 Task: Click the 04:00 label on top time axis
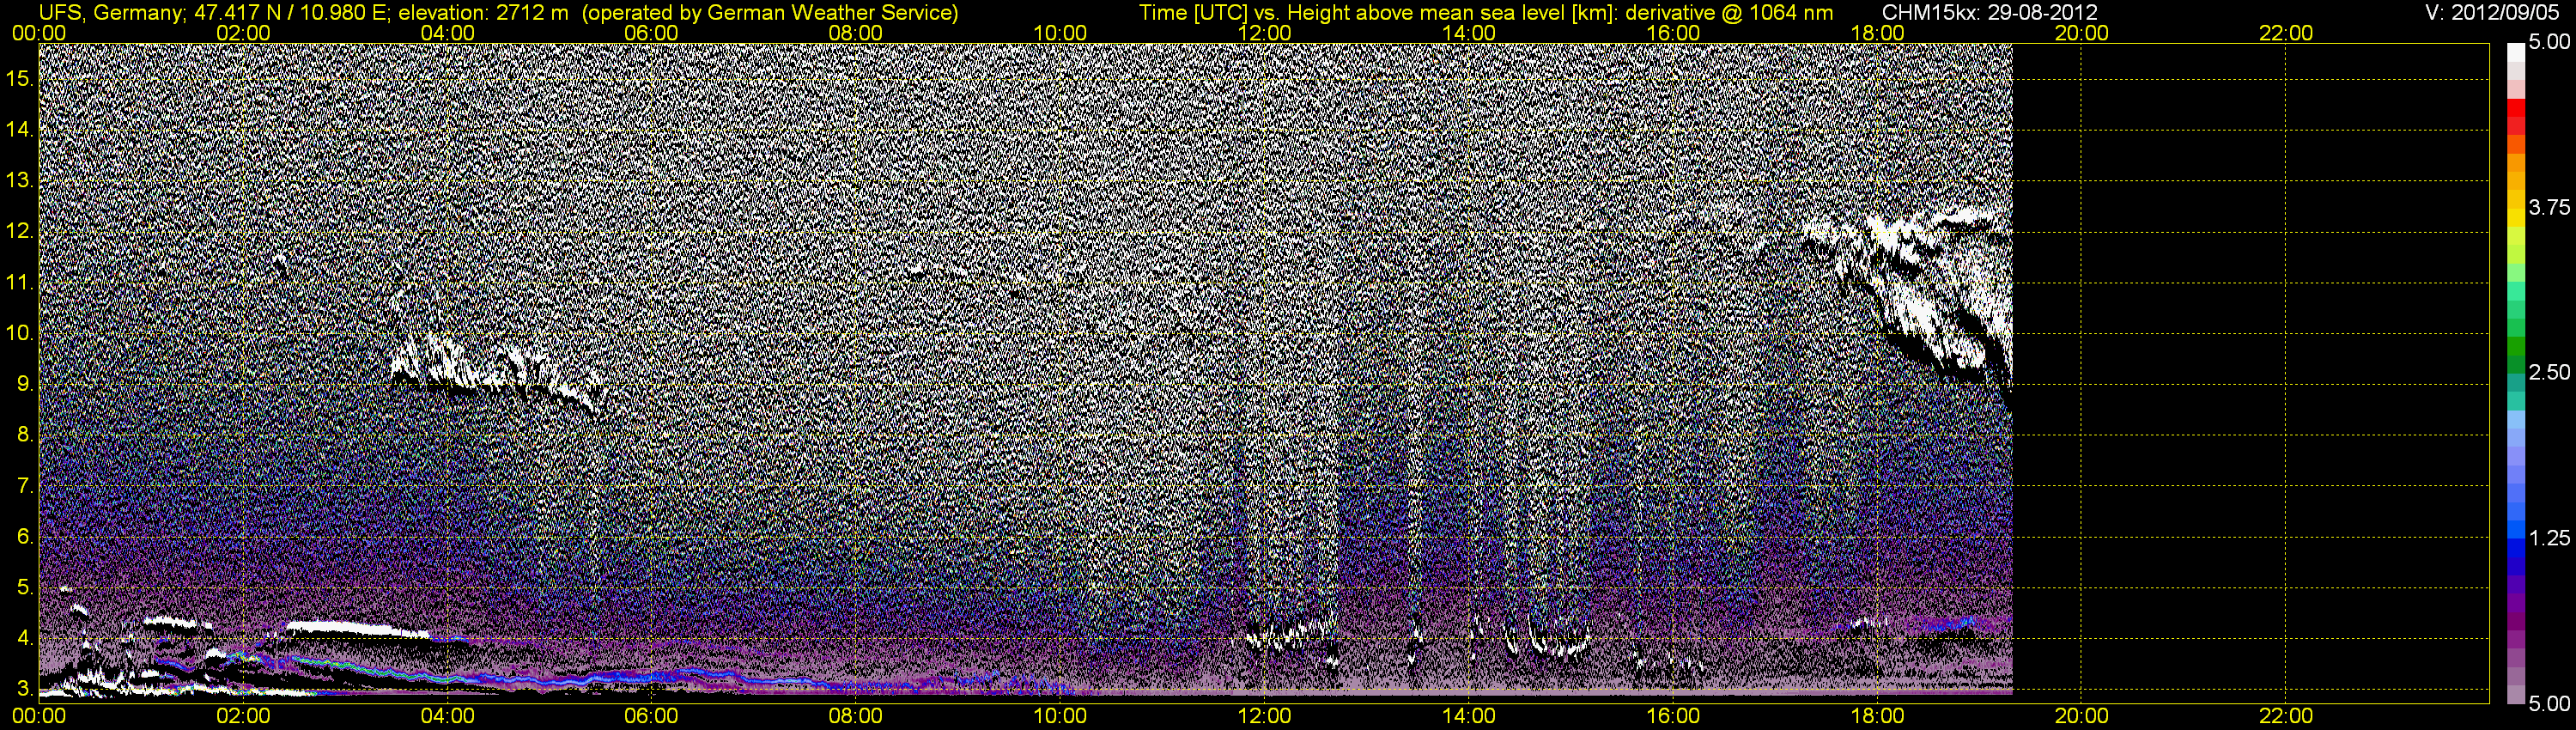tap(447, 32)
